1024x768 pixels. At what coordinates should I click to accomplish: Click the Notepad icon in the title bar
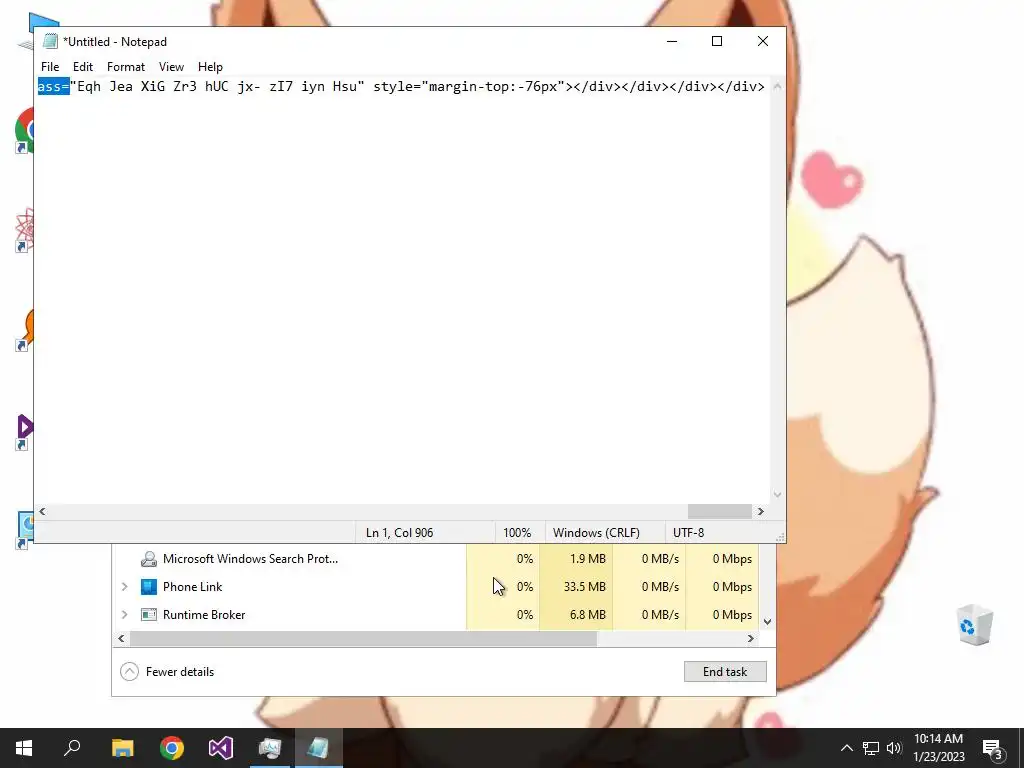50,41
